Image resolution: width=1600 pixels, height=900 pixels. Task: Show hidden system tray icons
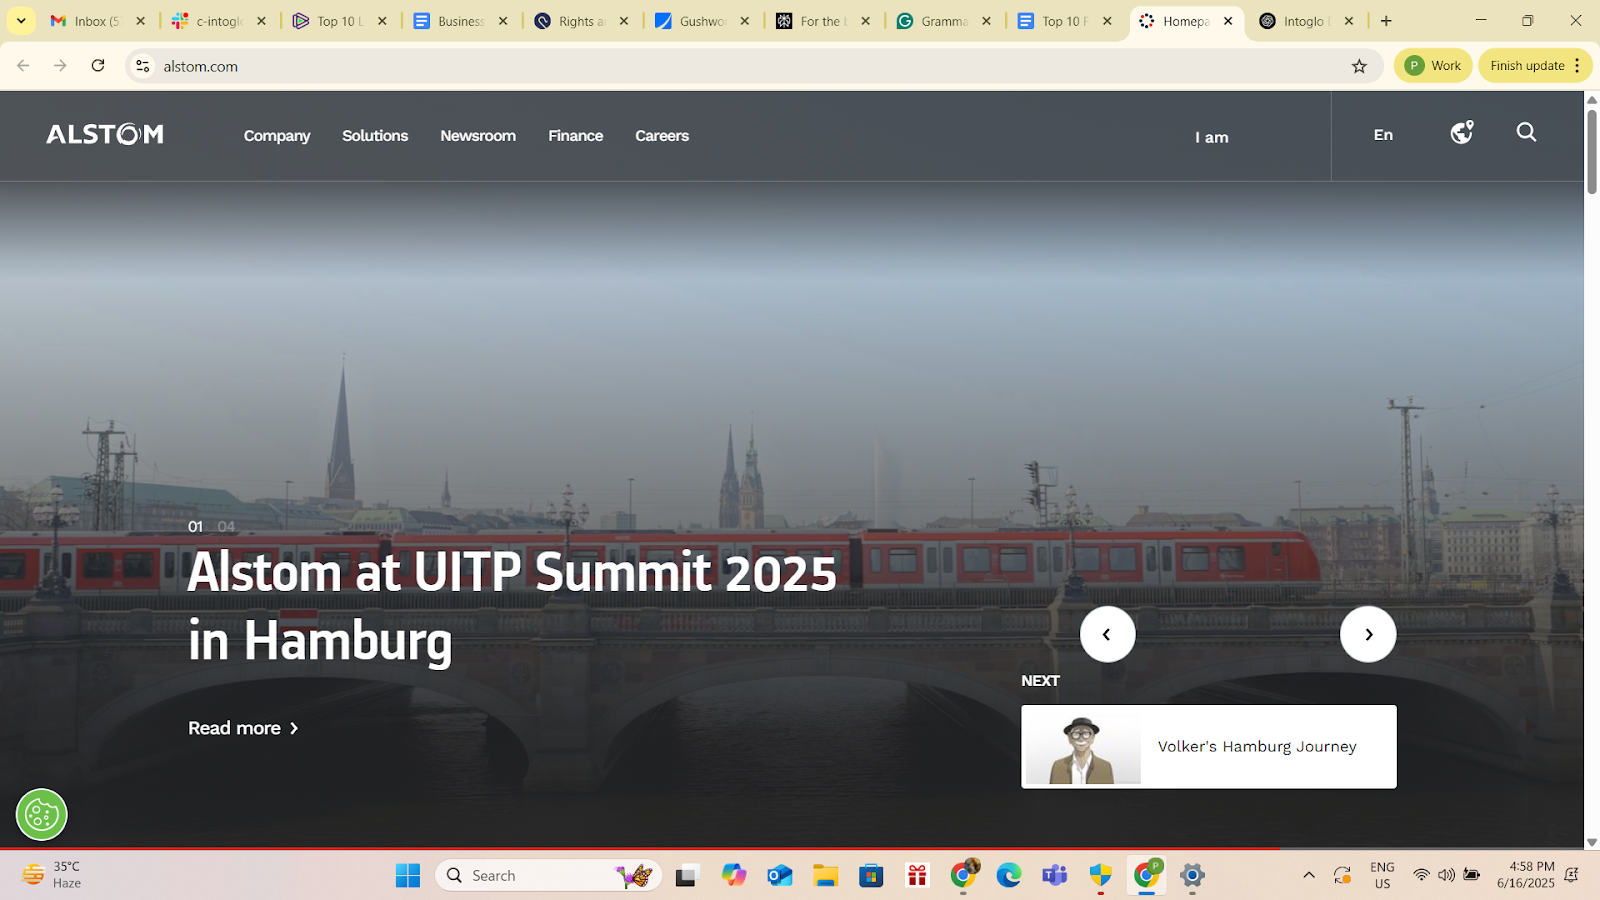click(1309, 875)
